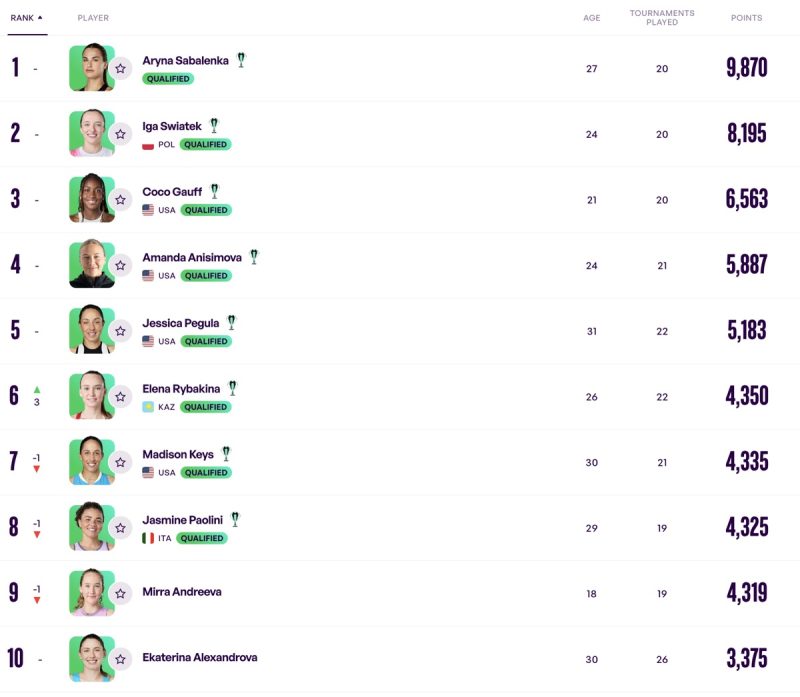Click the Player column header
The width and height of the screenshot is (800, 697).
tap(93, 18)
